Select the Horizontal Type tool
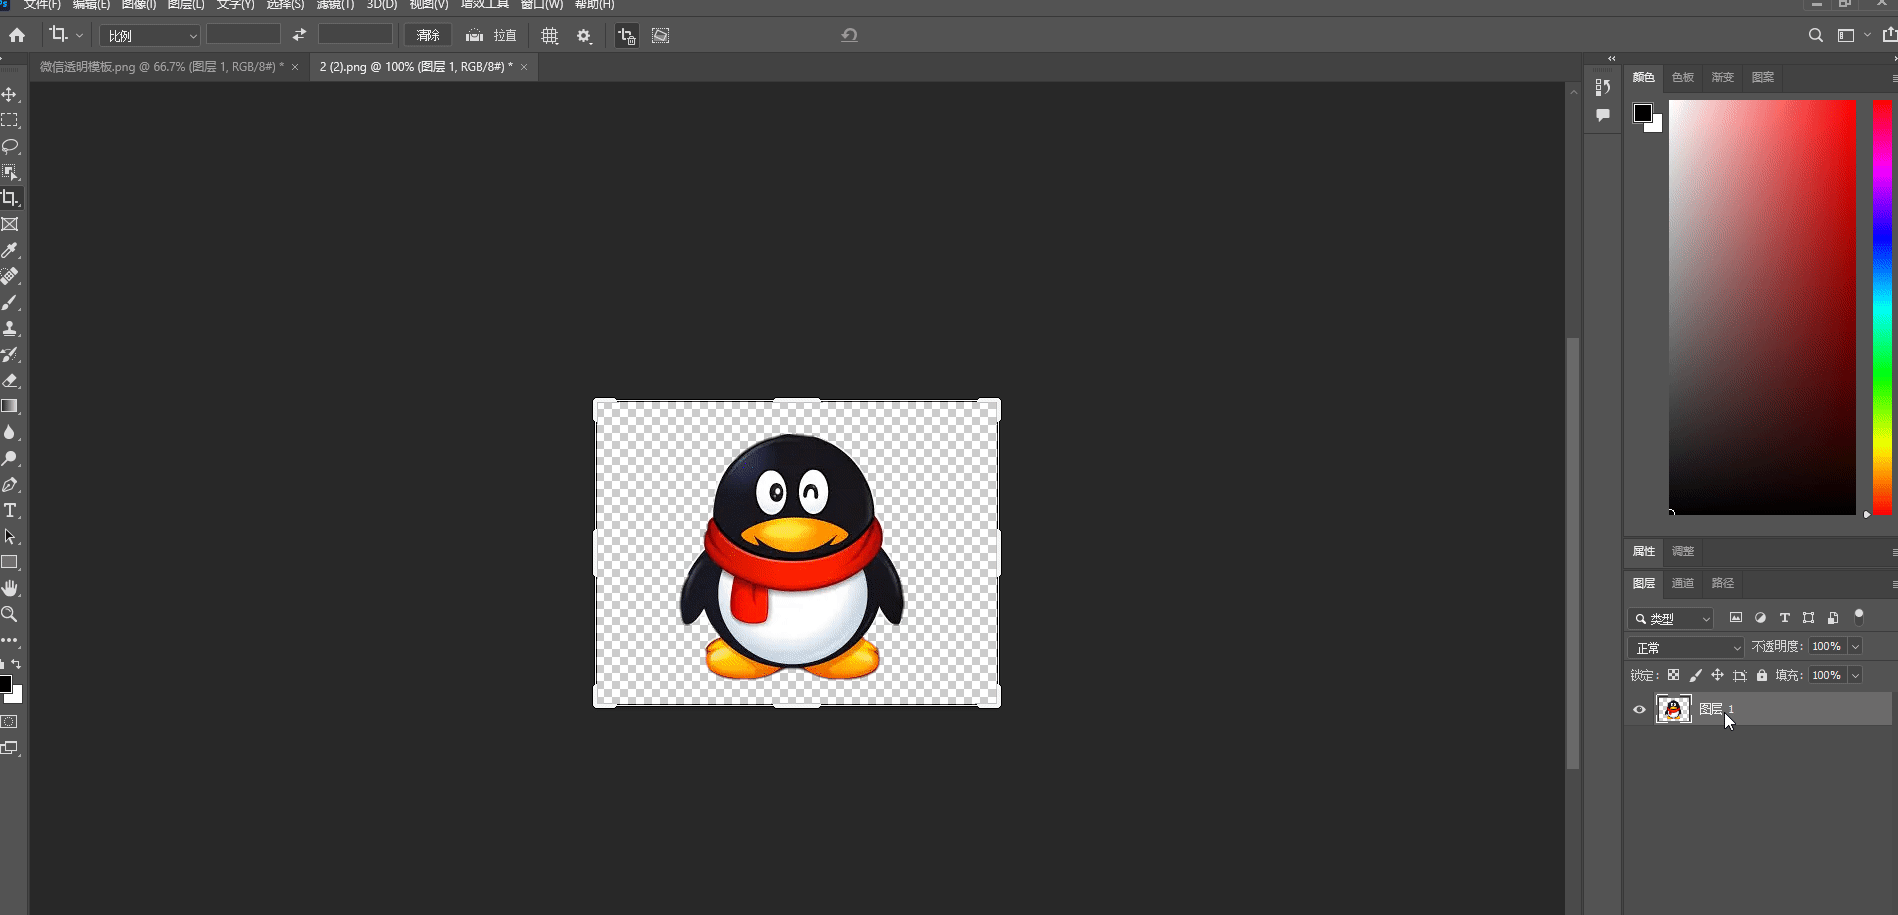This screenshot has width=1898, height=915. 10,511
